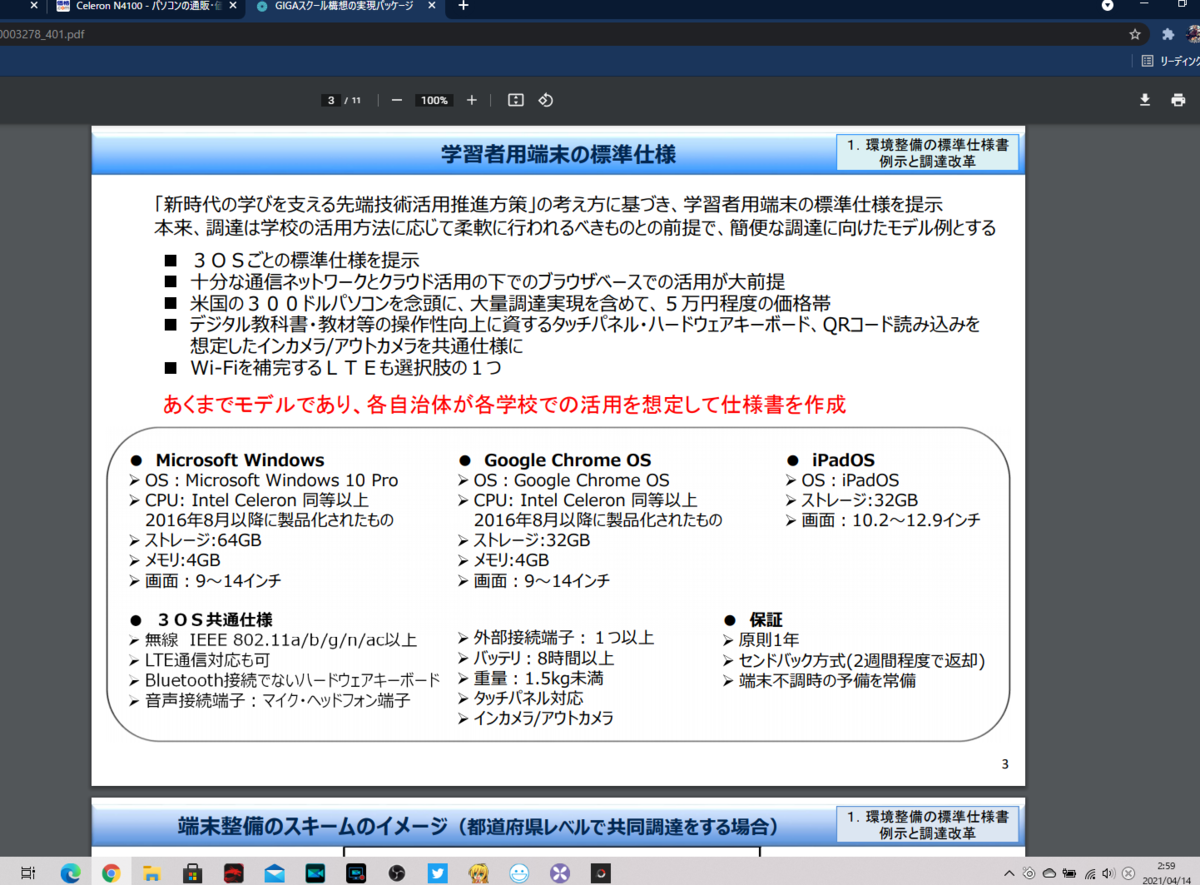This screenshot has height=885, width=1200.
Task: Open the blue smiley face app on the taskbar
Action: pyautogui.click(x=519, y=873)
